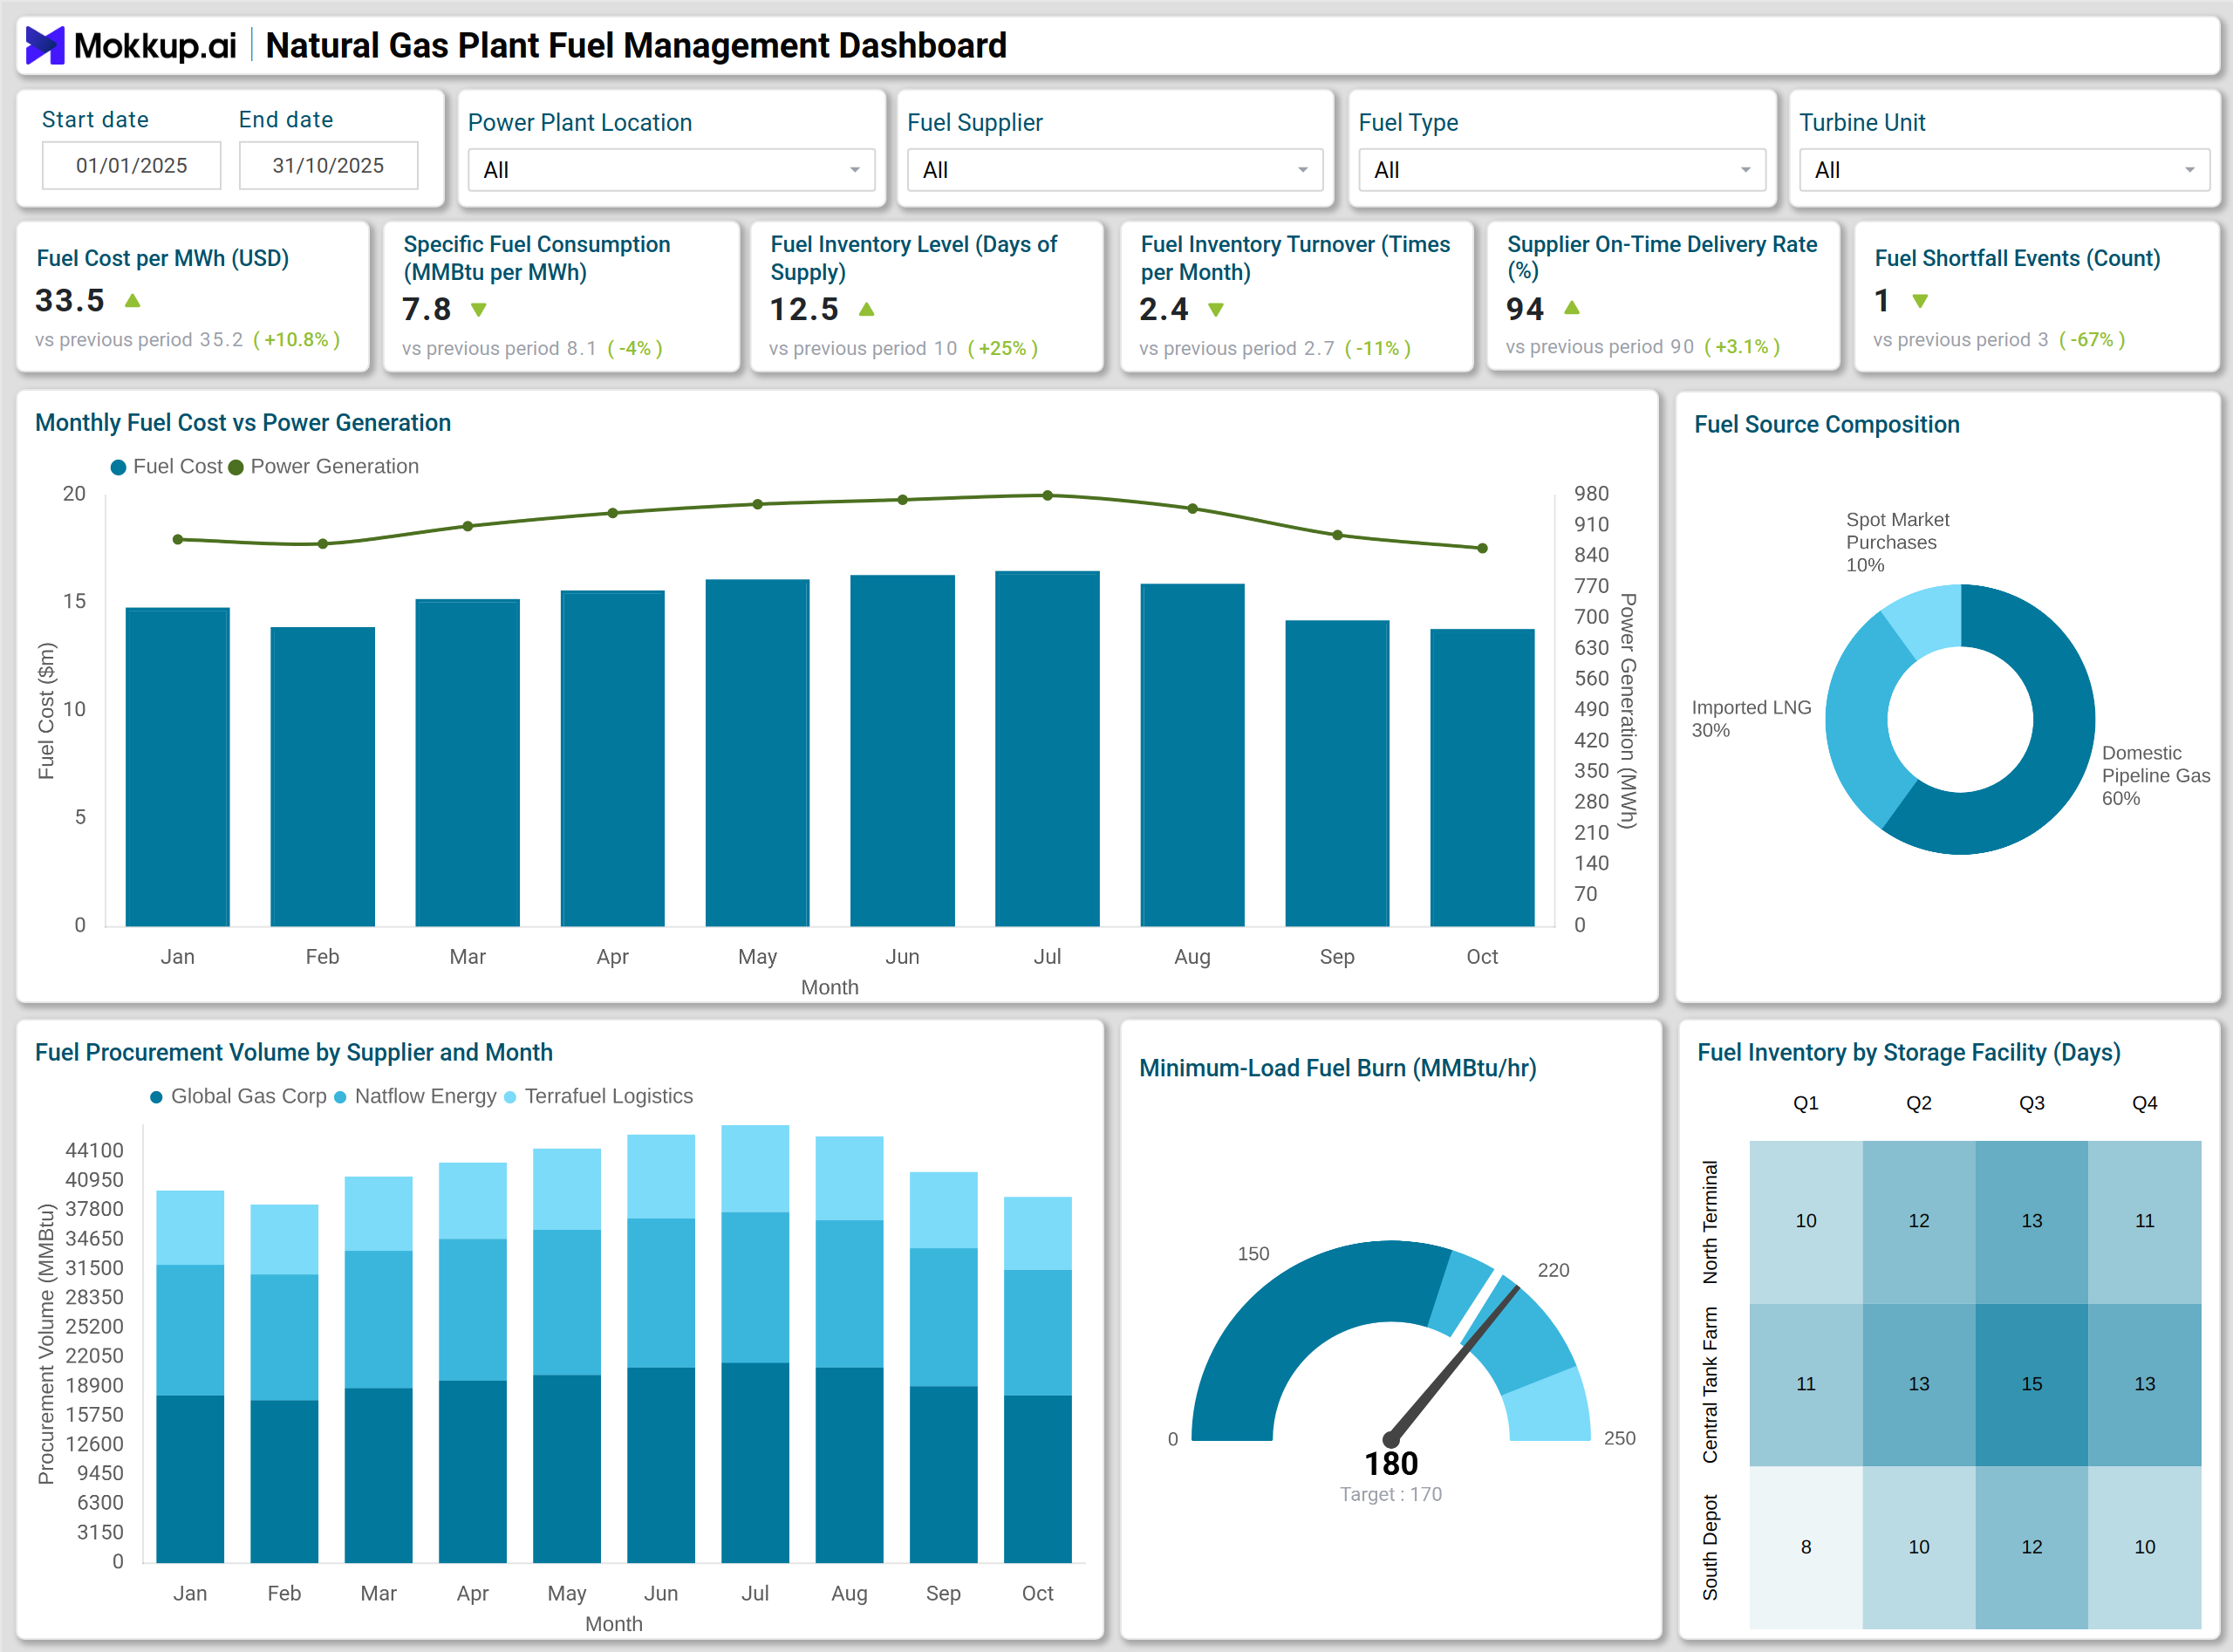Click 'Aug' on procurement chart axis
The width and height of the screenshot is (2233, 1652).
849,1593
